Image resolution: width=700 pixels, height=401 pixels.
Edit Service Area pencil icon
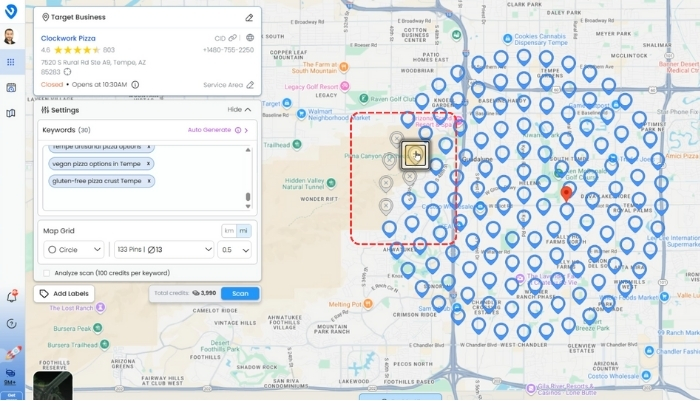click(x=250, y=85)
